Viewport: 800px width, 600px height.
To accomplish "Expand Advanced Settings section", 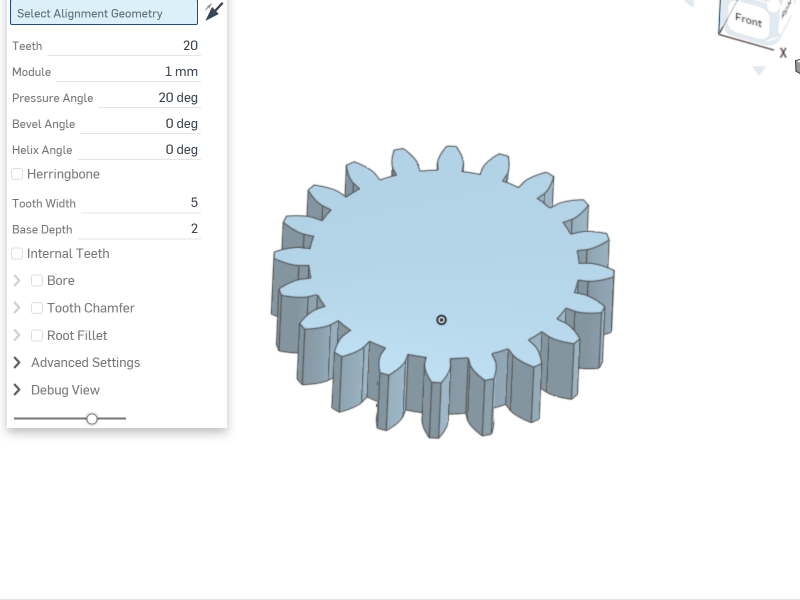I will pos(17,363).
